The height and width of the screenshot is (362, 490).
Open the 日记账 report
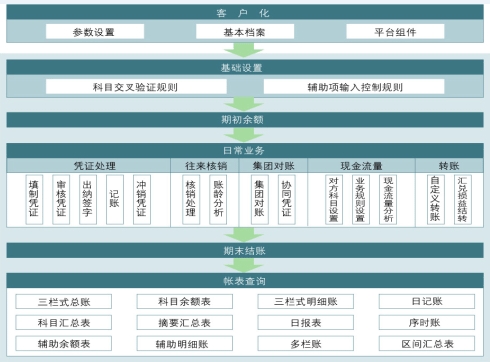tap(427, 302)
